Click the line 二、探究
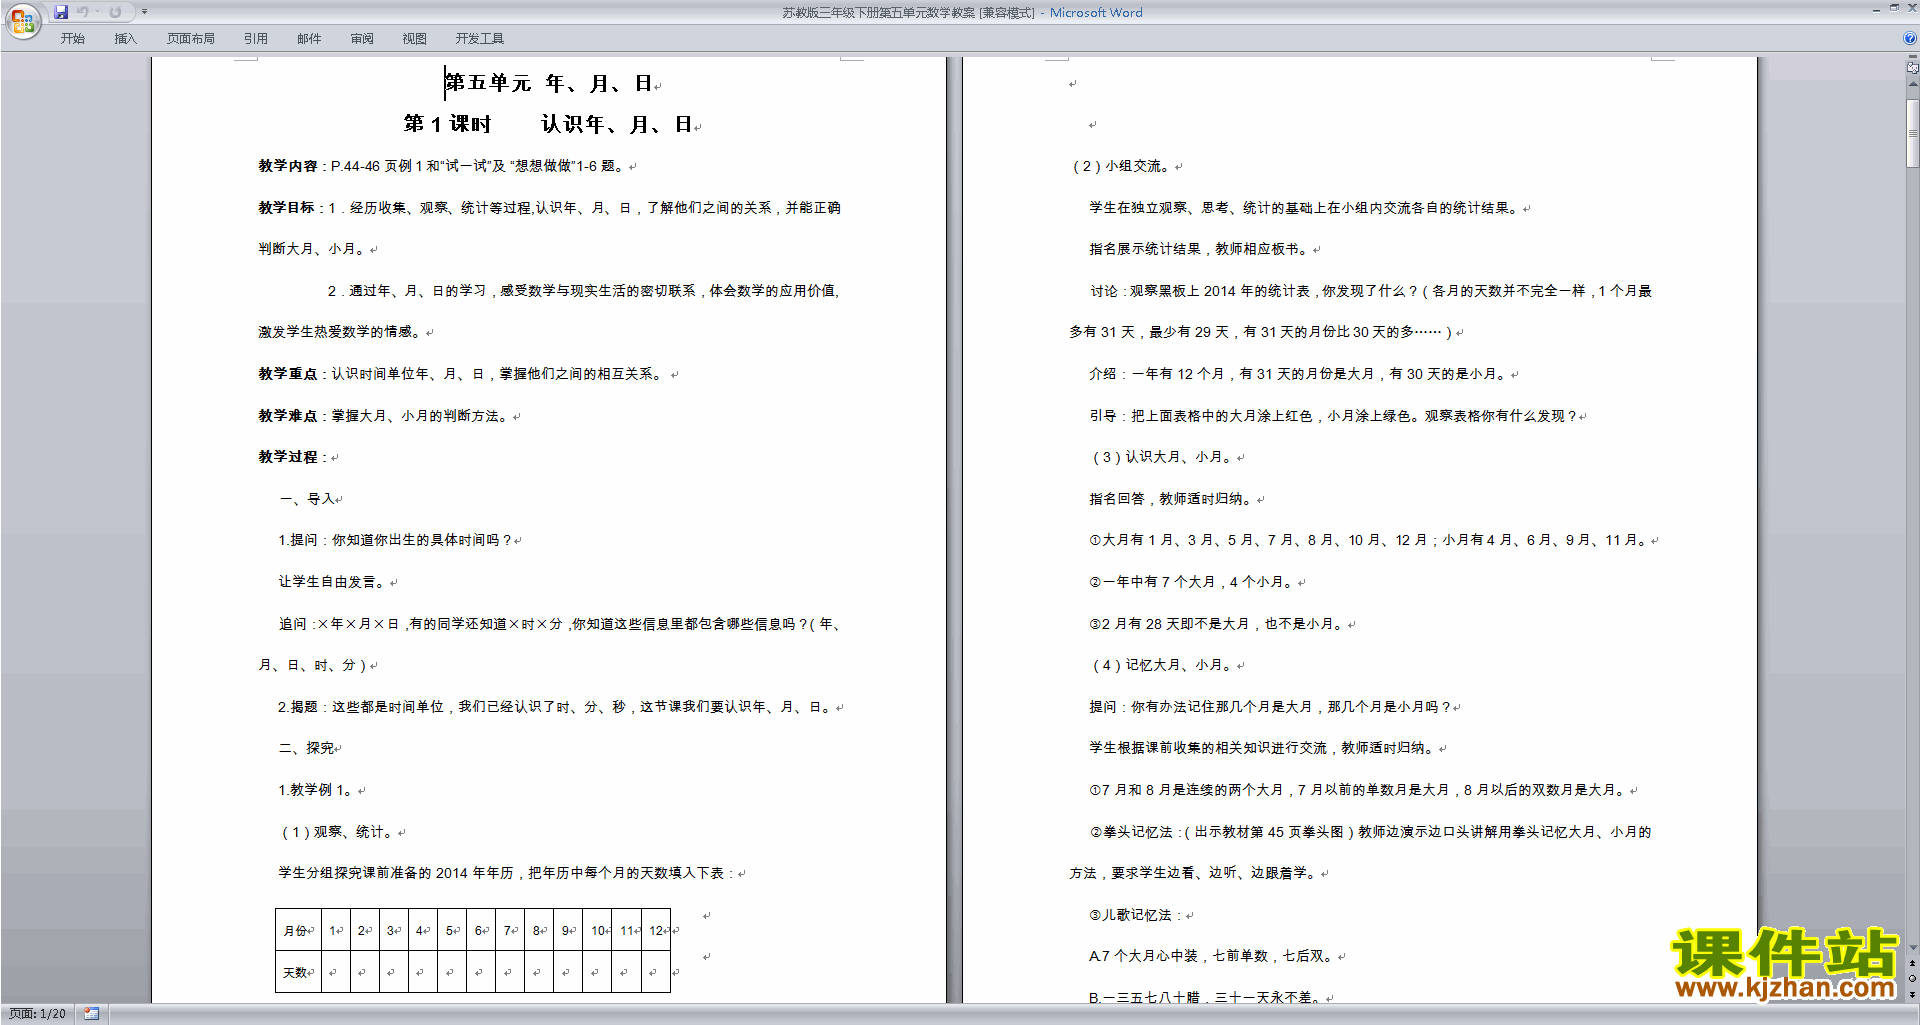1920x1025 pixels. coord(307,748)
